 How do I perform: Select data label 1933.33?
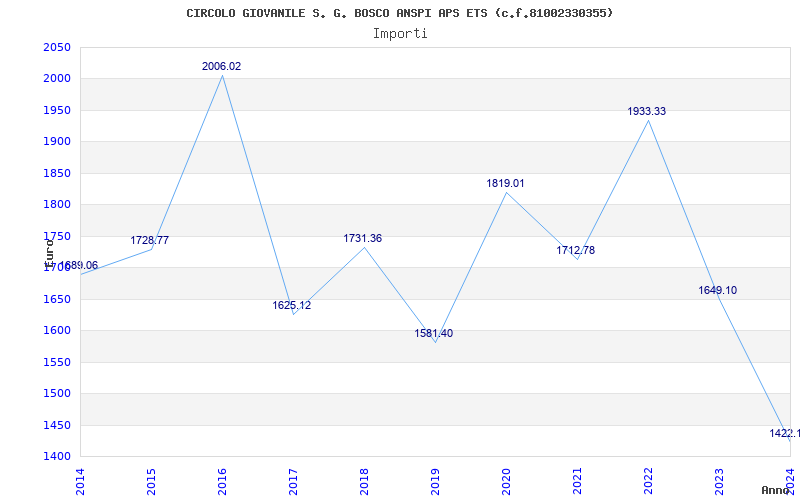pyautogui.click(x=646, y=111)
